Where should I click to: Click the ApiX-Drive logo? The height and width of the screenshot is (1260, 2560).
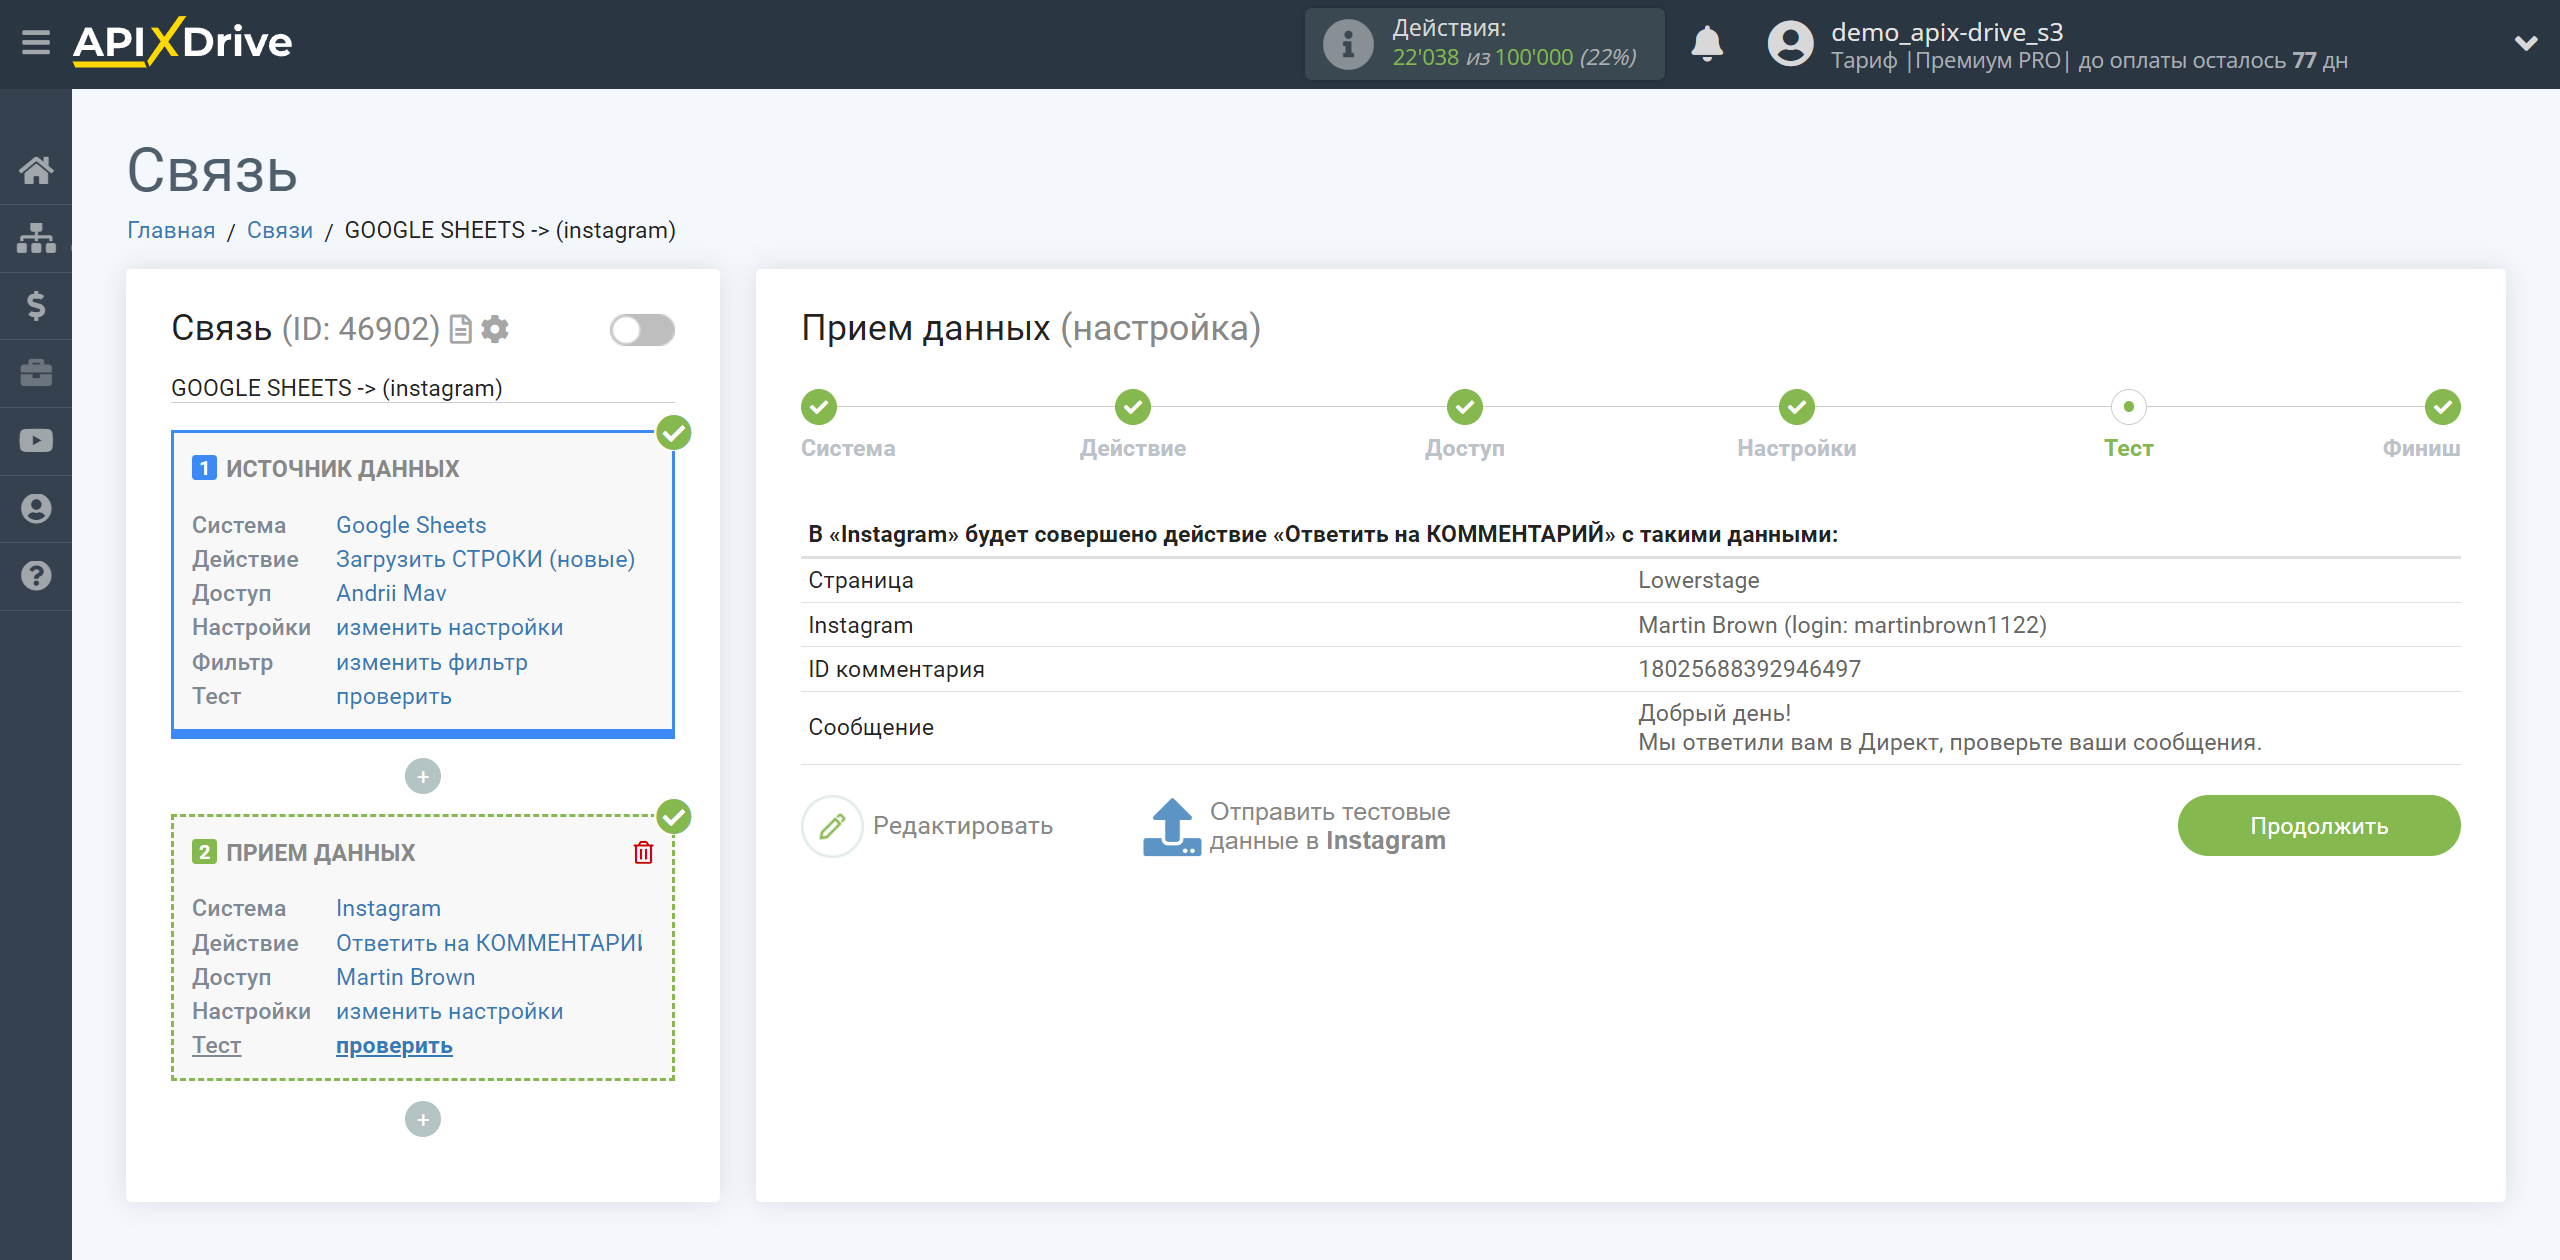tap(183, 42)
